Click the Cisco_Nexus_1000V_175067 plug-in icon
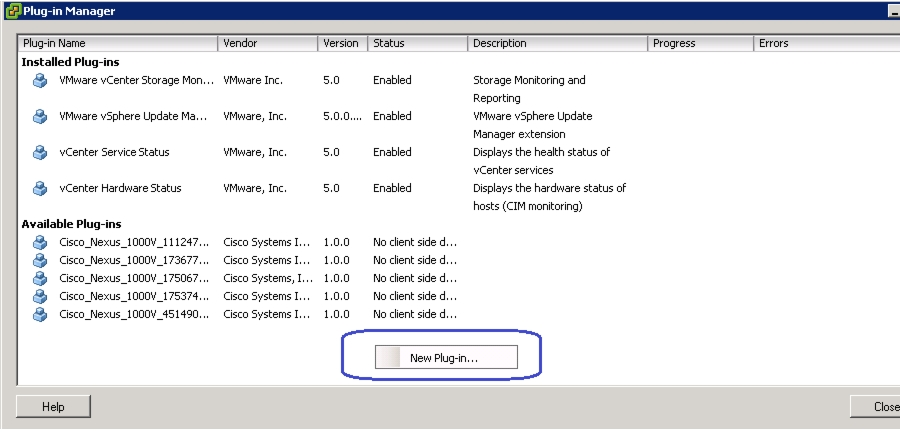The width and height of the screenshot is (900, 432). coord(40,279)
